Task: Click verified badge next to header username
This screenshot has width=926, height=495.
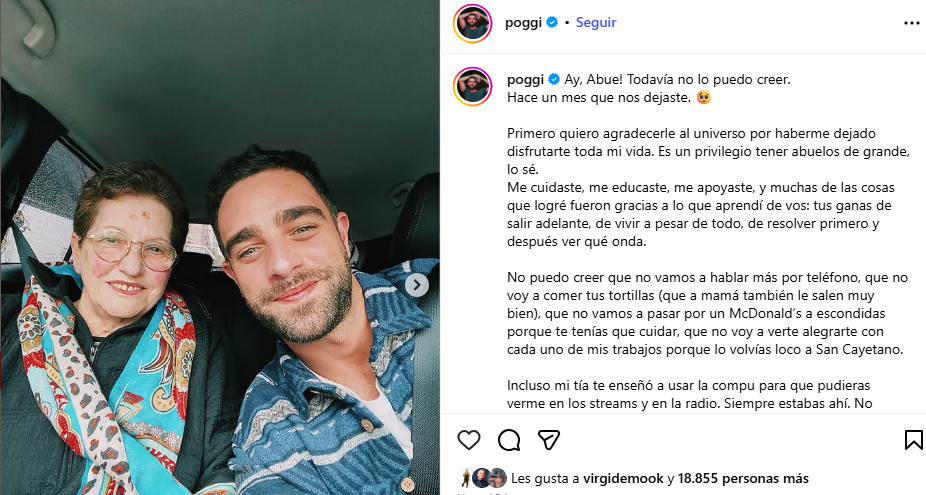Action: point(552,22)
